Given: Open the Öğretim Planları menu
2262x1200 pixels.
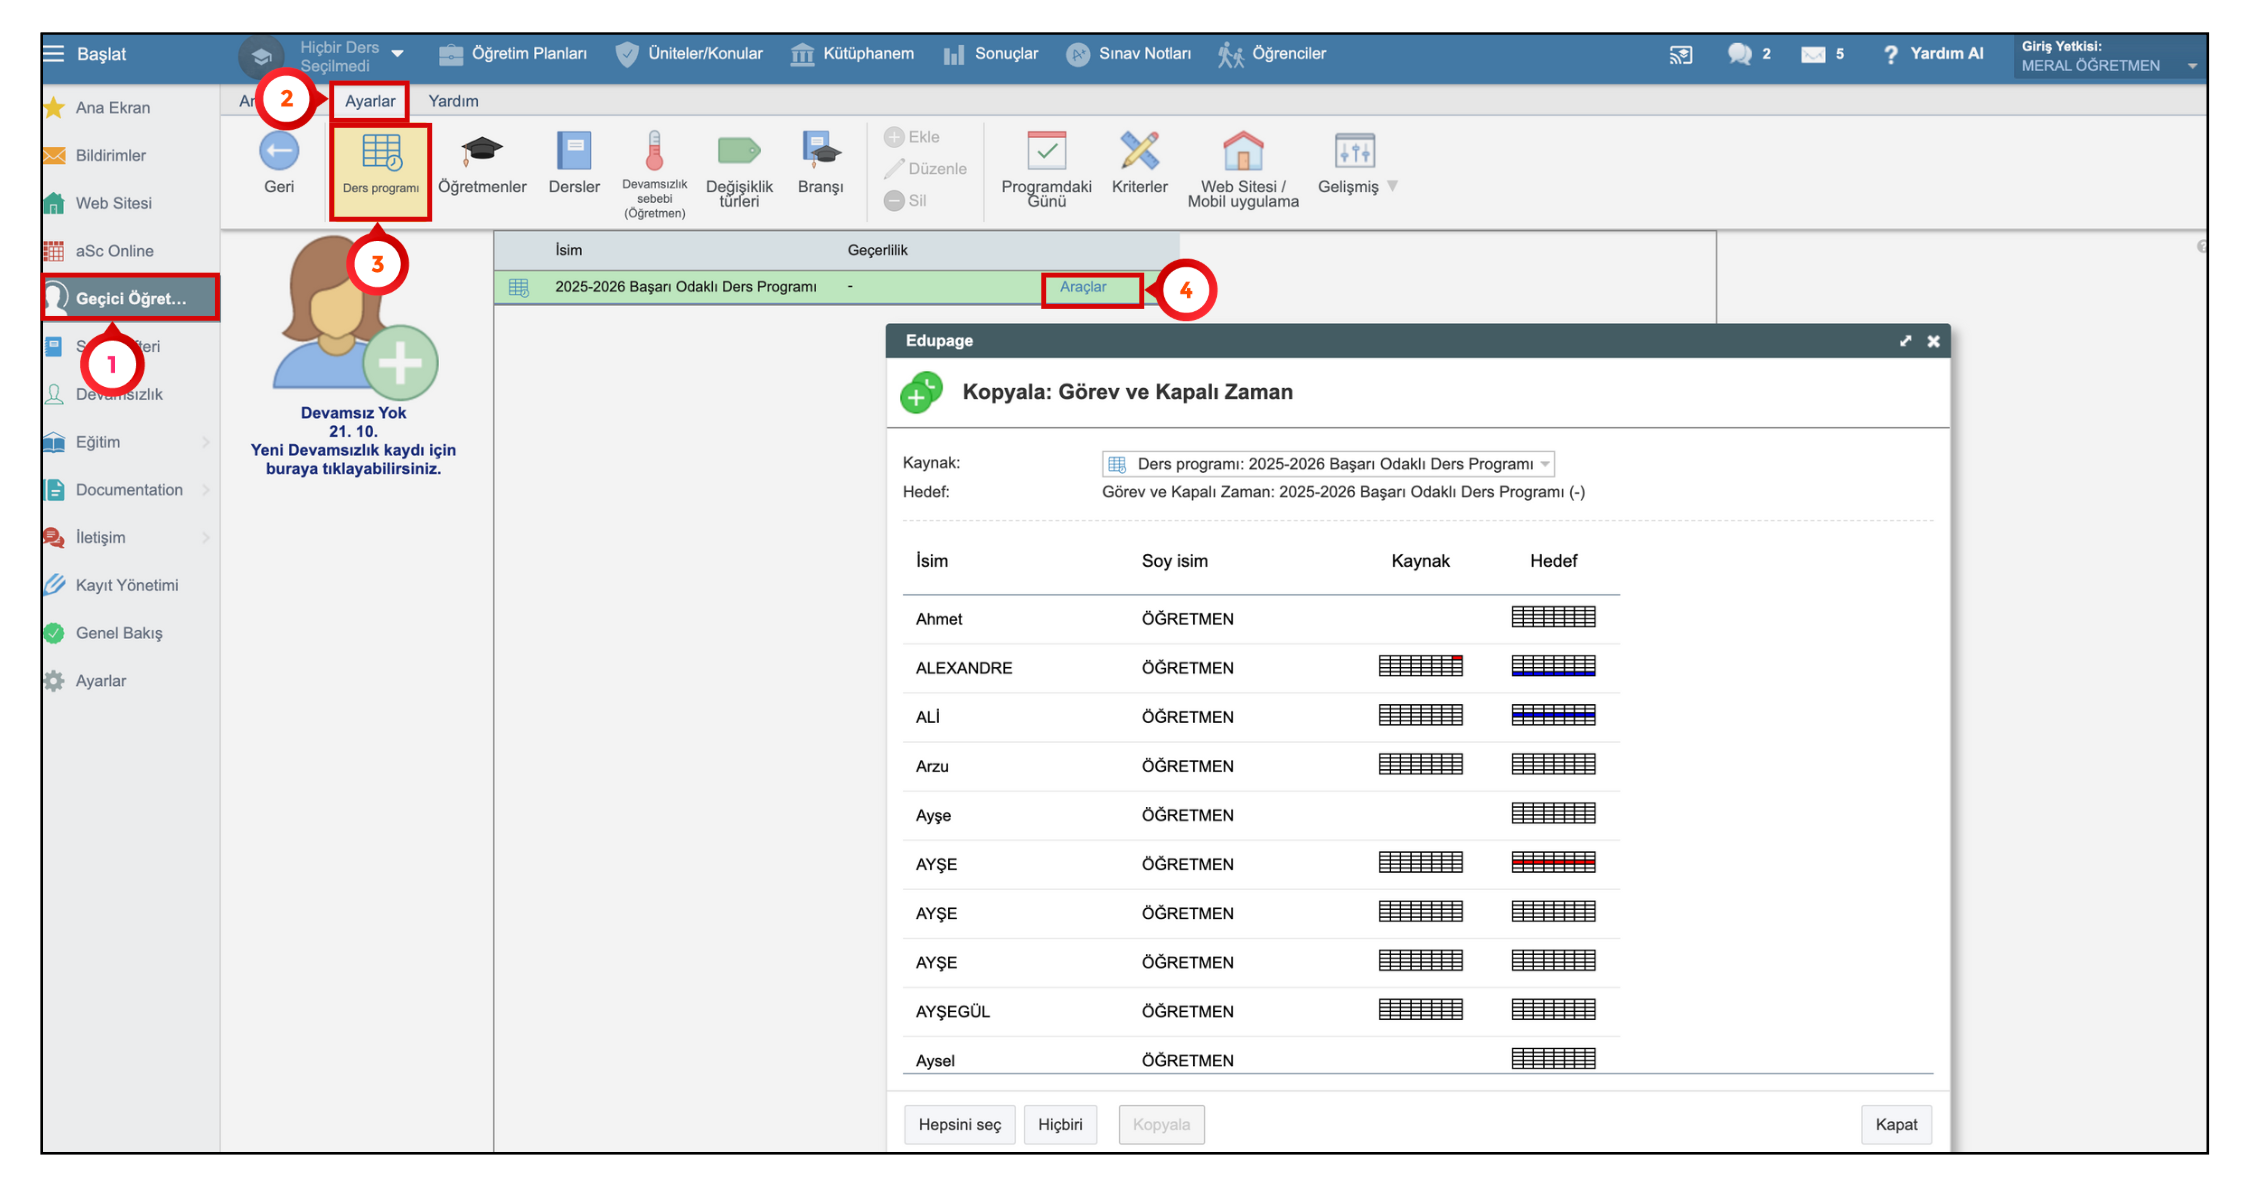Looking at the screenshot, I should [x=514, y=54].
